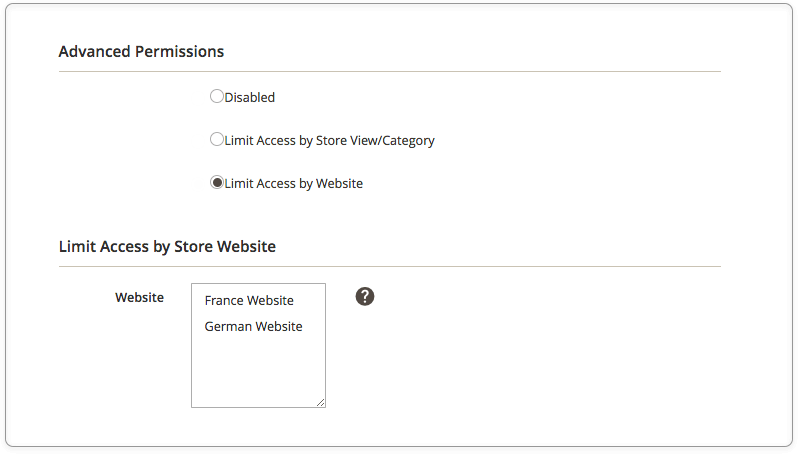Choose Limit Access by Store View/Category radio

point(217,139)
